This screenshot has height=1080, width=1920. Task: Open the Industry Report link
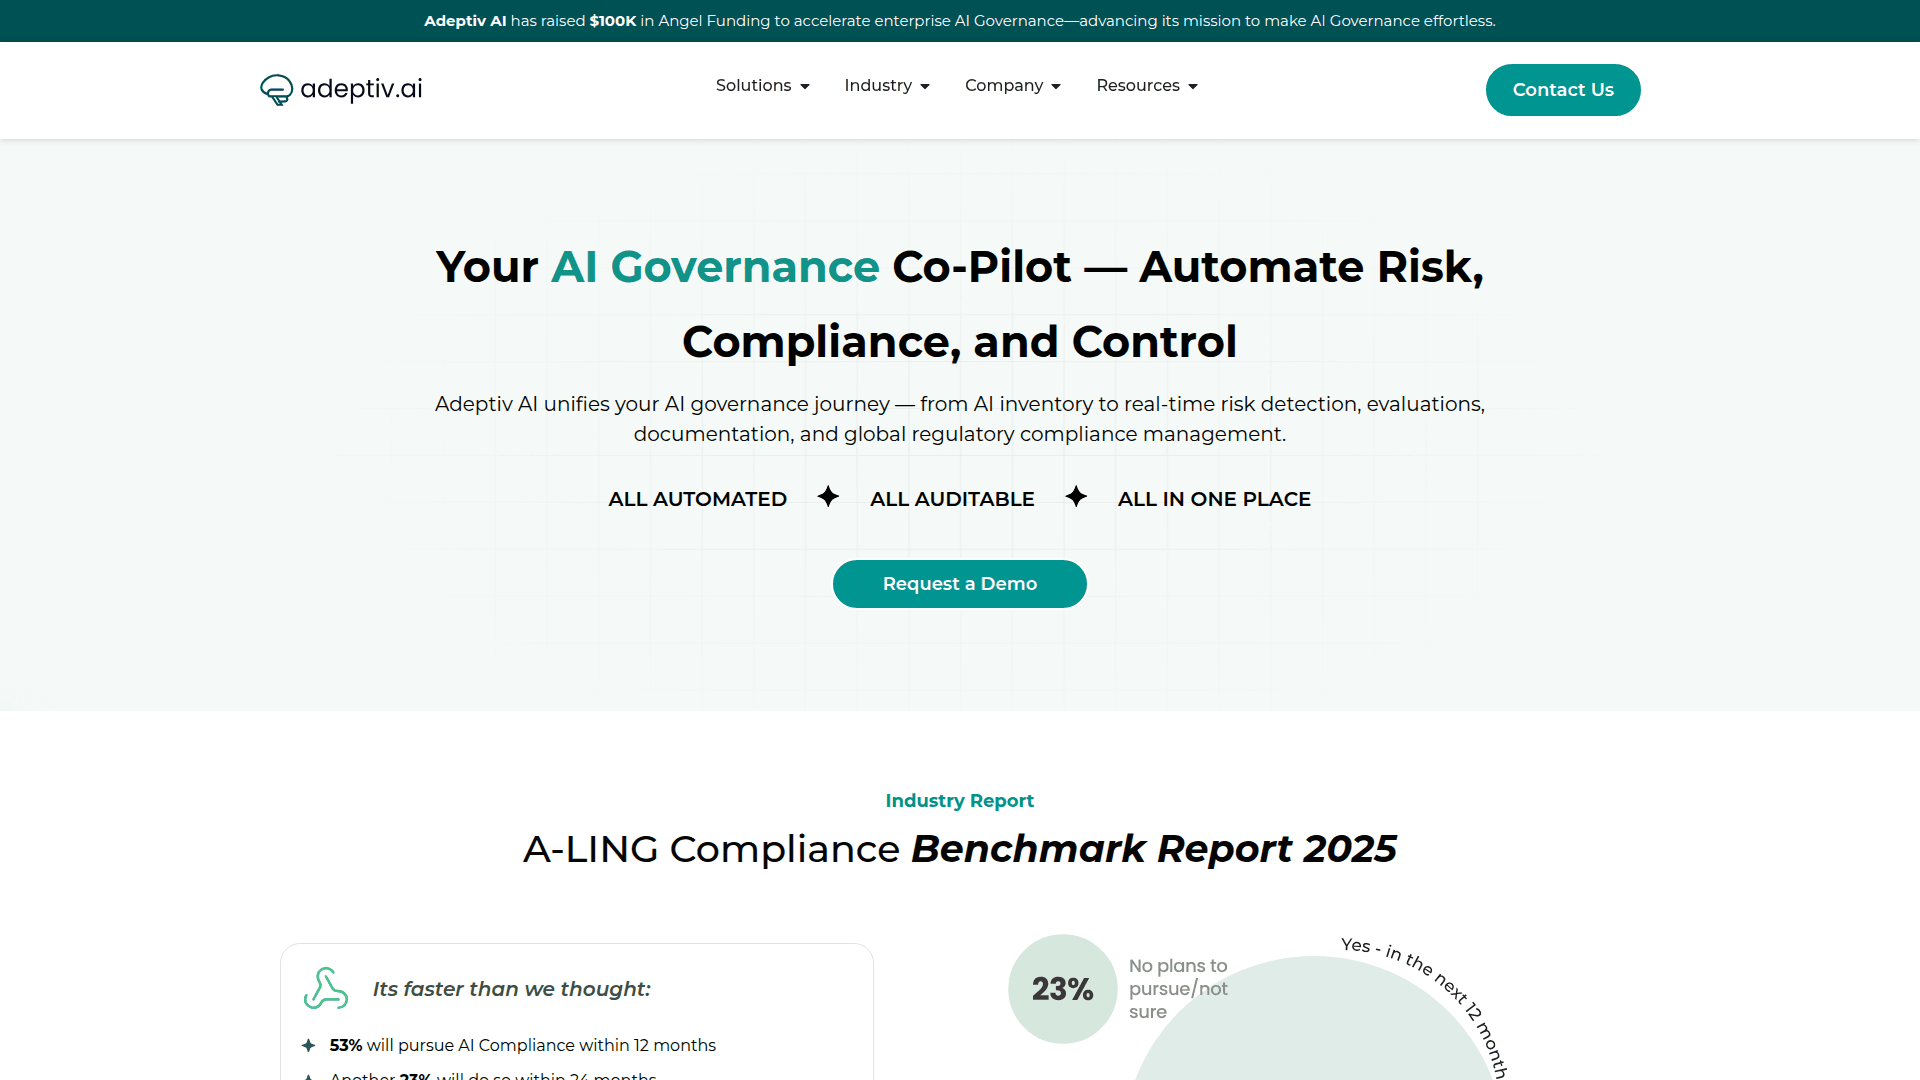(x=959, y=800)
